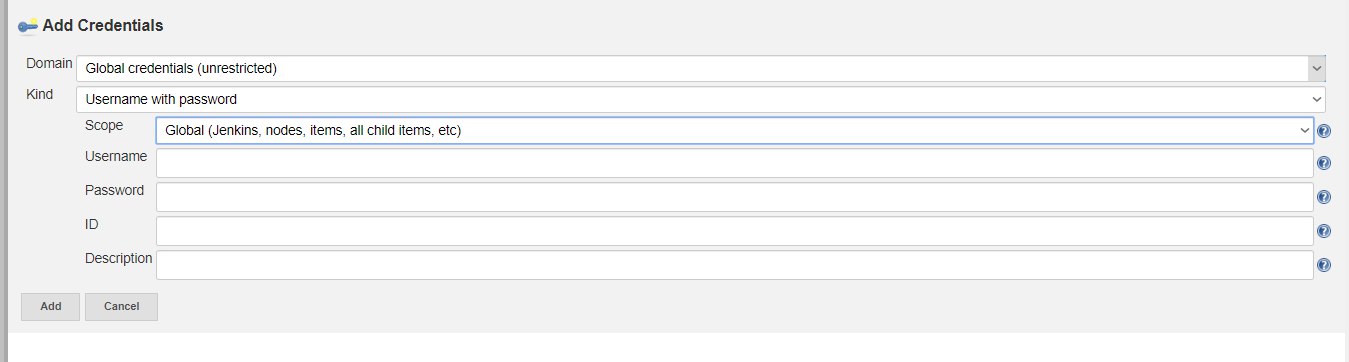Cancel adding credentials

click(121, 306)
